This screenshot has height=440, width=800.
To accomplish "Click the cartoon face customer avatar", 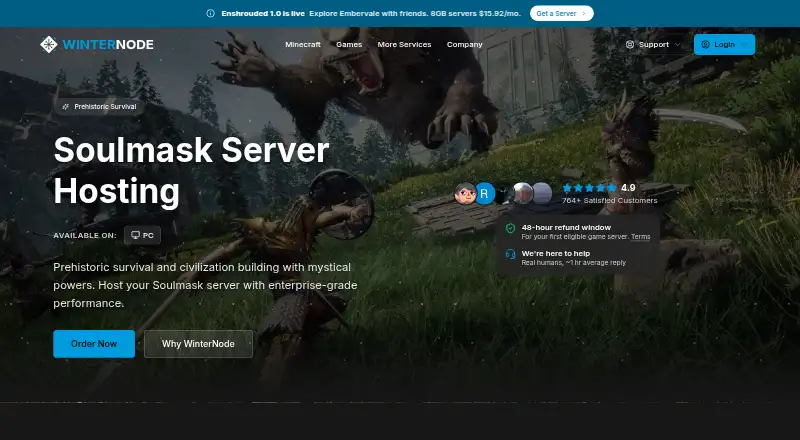I will click(464, 193).
